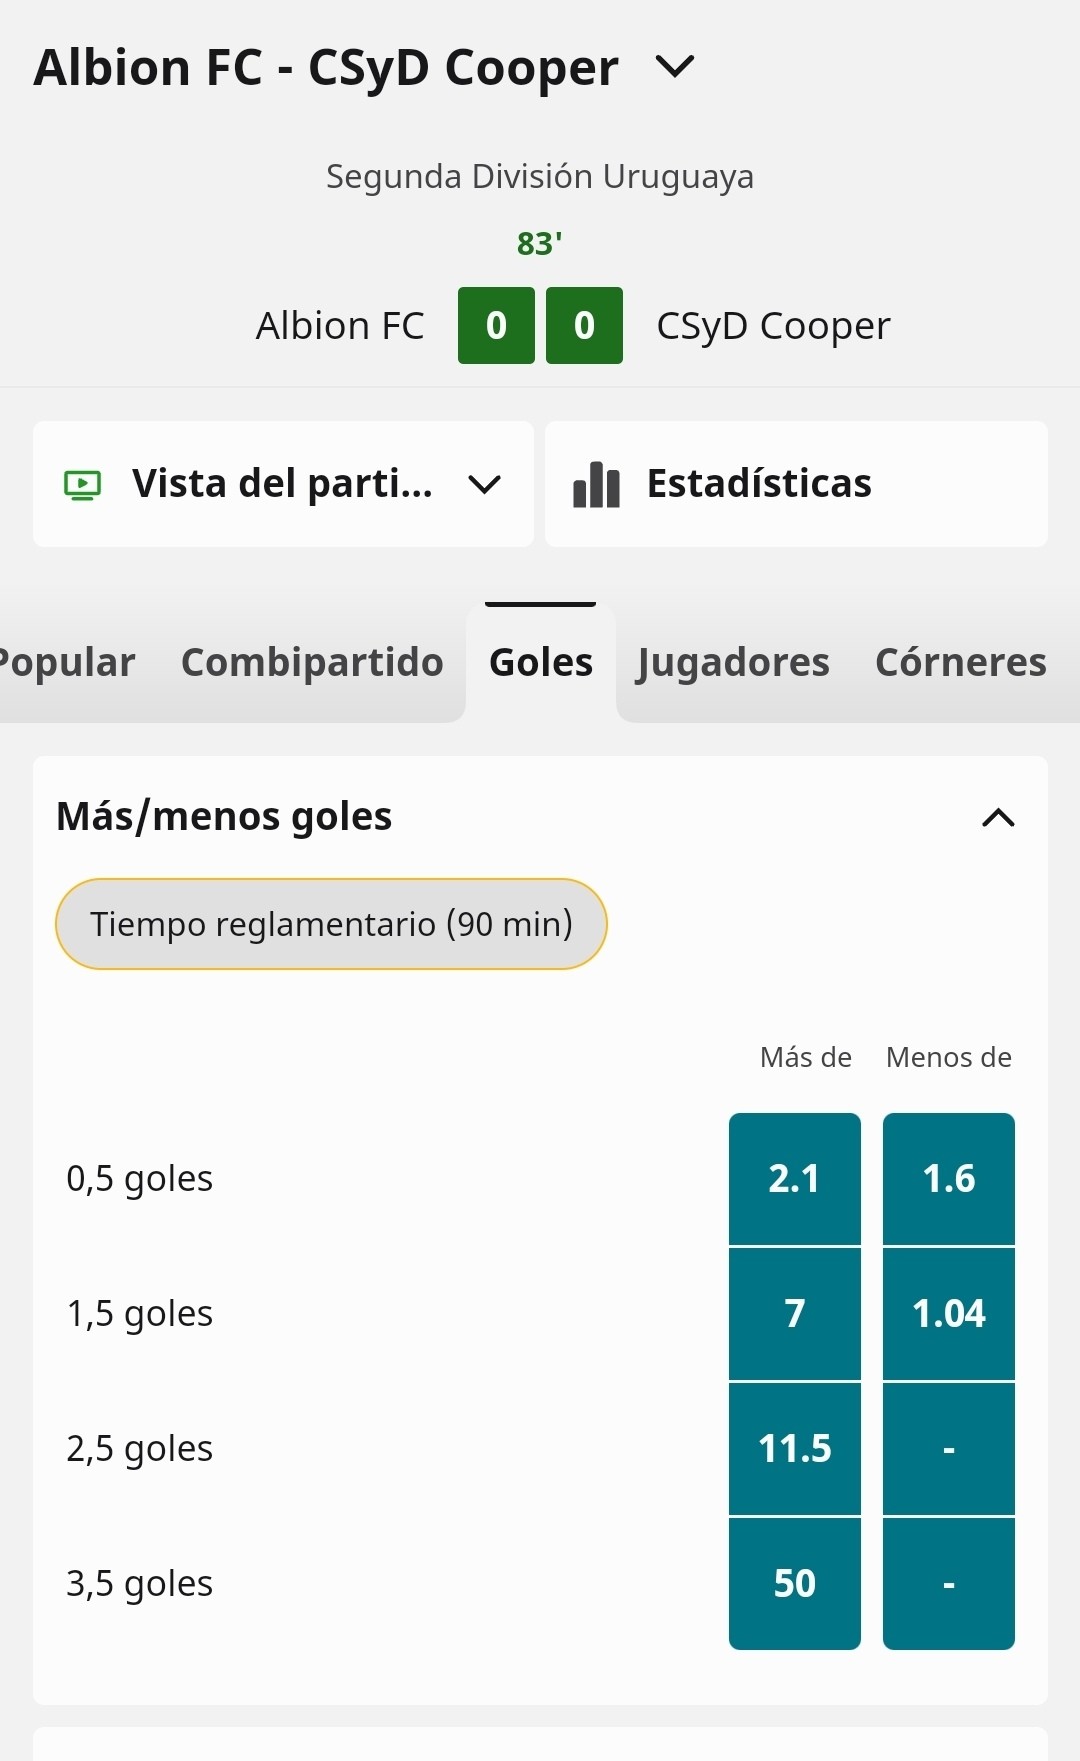
Task: Click CSyD Cooper away score box
Action: point(584,325)
